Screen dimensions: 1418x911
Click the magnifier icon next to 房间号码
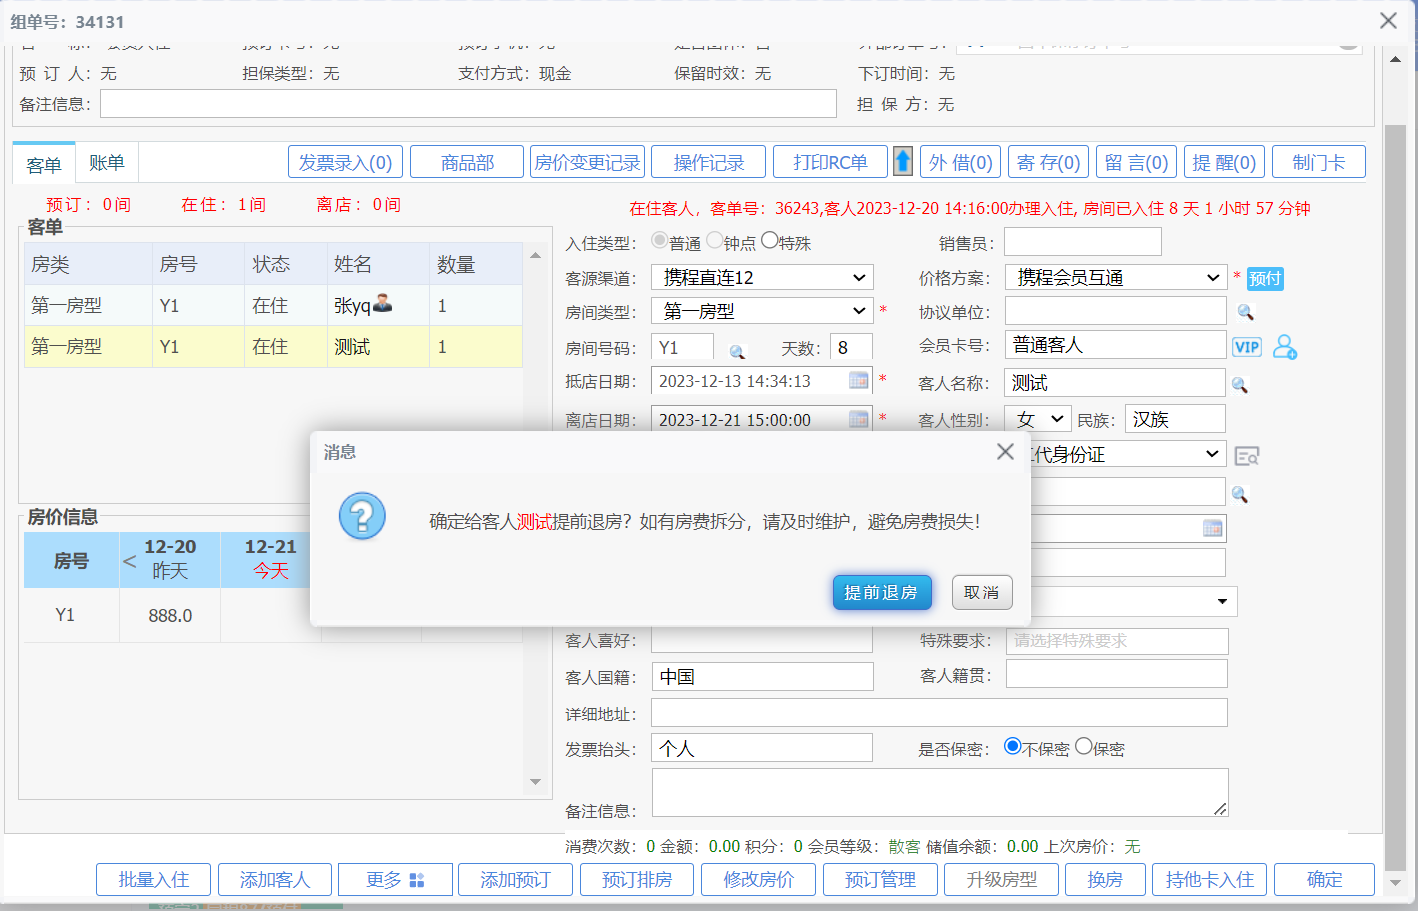click(x=737, y=351)
